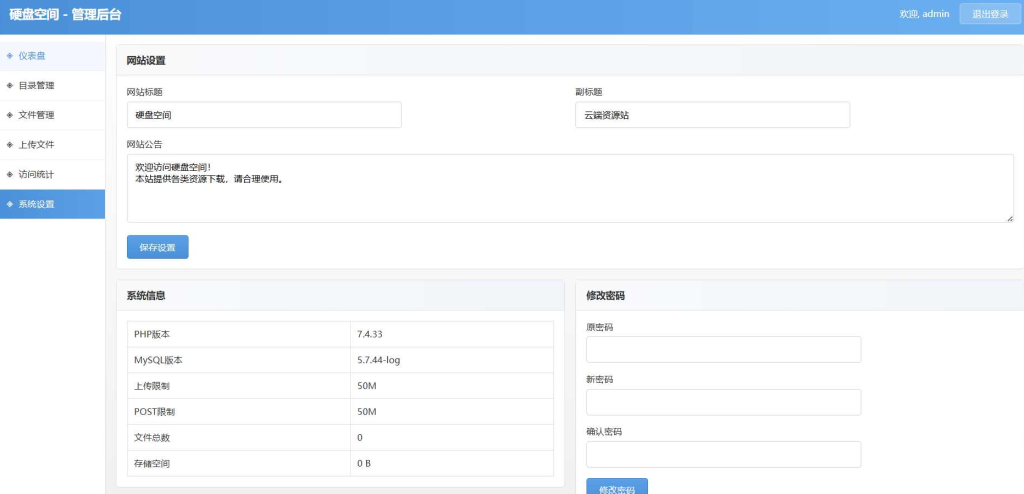This screenshot has width=1024, height=494.
Task: Go to 目录管理 in the sidebar
Action: (x=52, y=86)
